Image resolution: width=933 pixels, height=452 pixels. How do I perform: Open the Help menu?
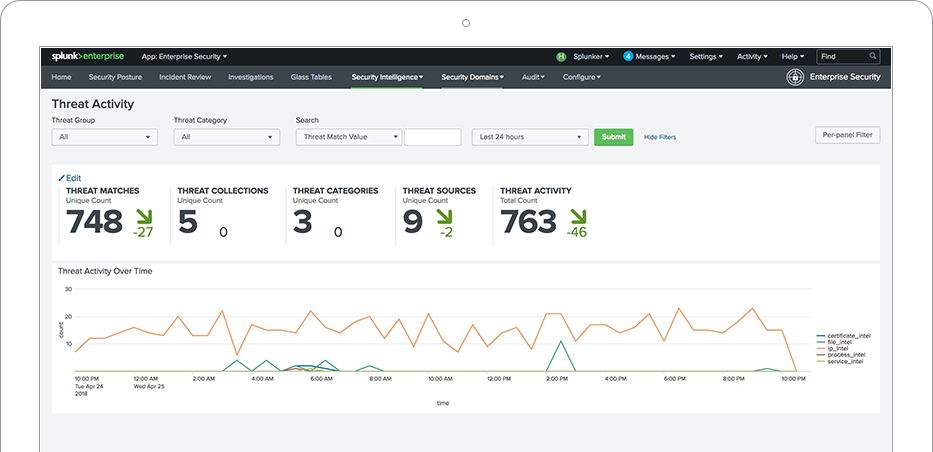(793, 56)
